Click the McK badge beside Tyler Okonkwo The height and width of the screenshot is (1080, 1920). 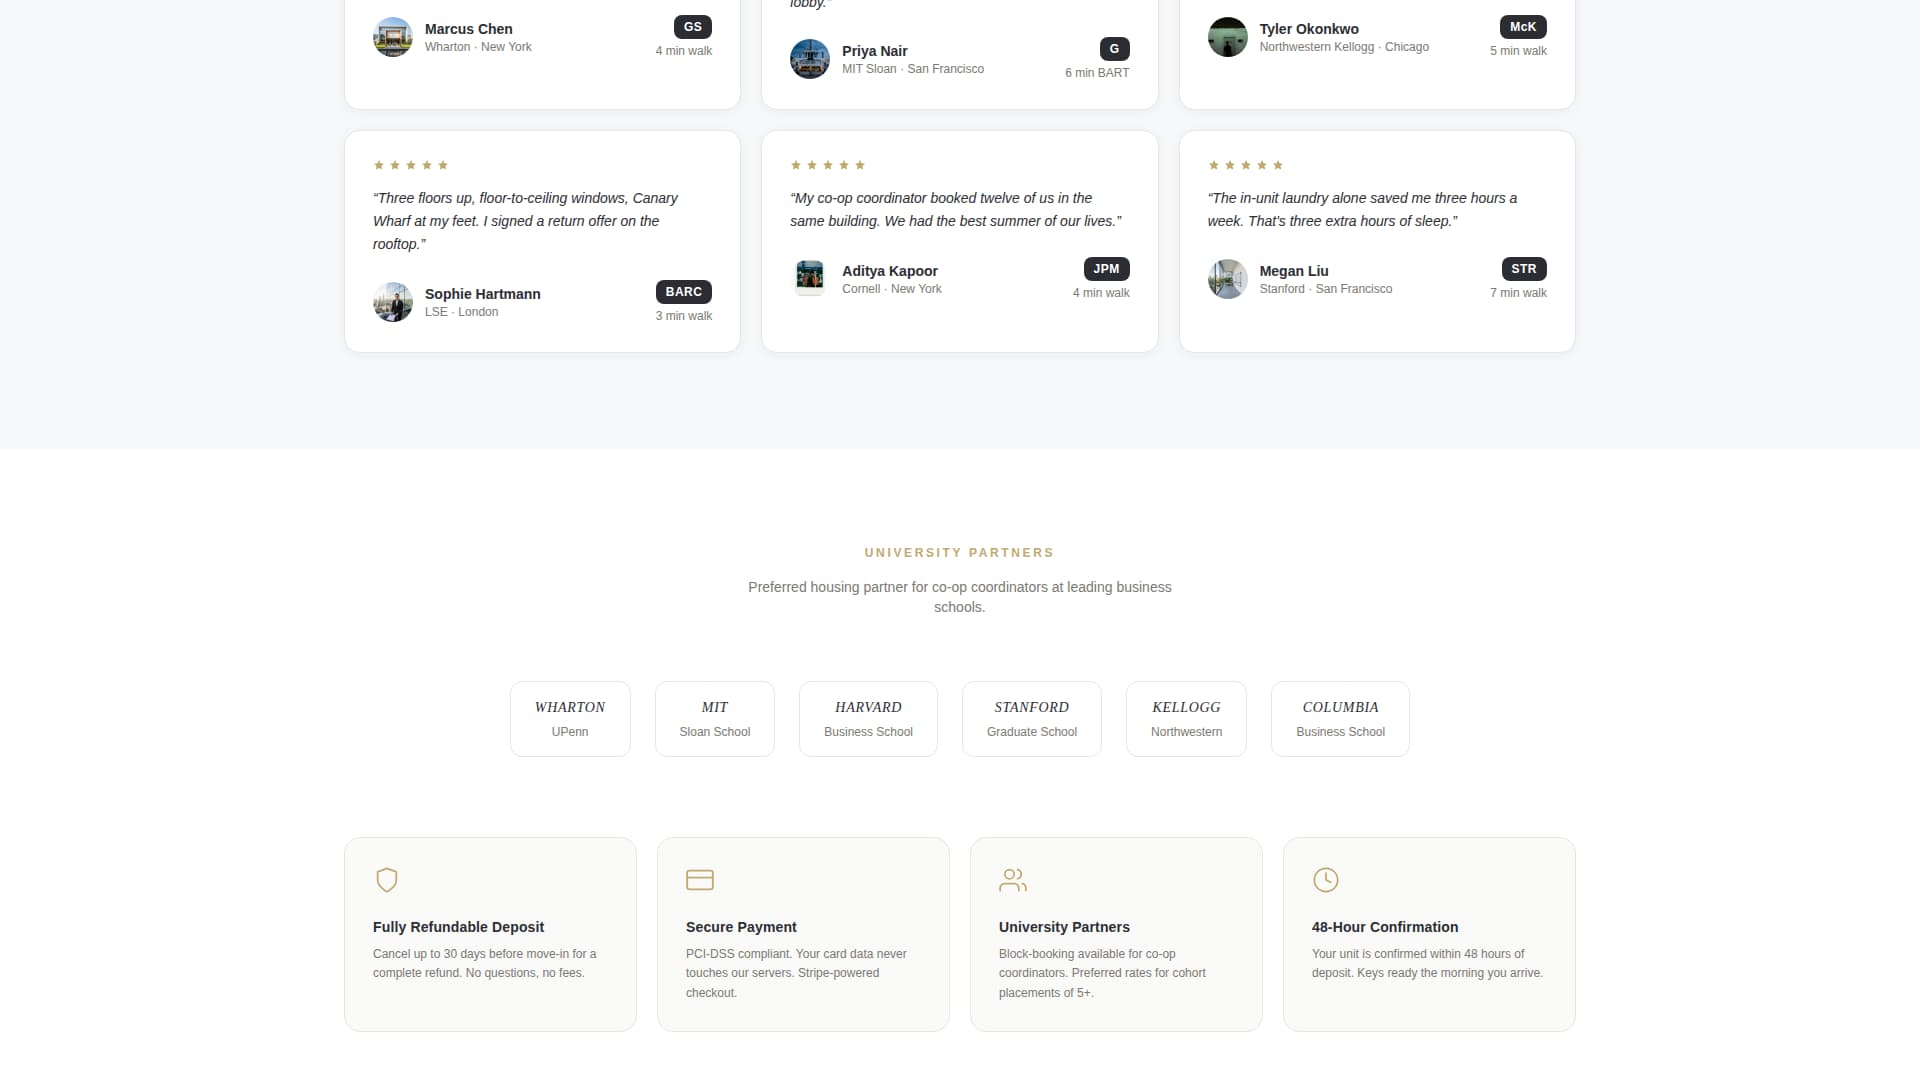(1522, 27)
